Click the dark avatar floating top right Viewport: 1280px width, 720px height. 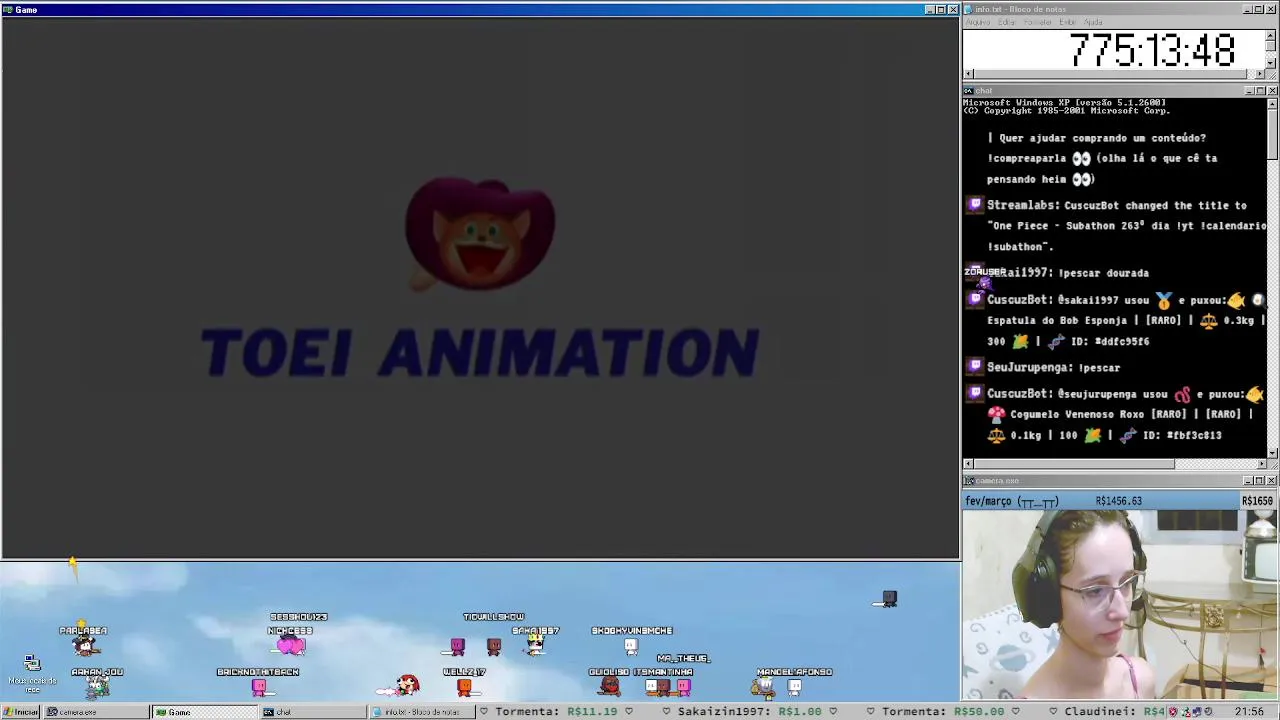(888, 599)
